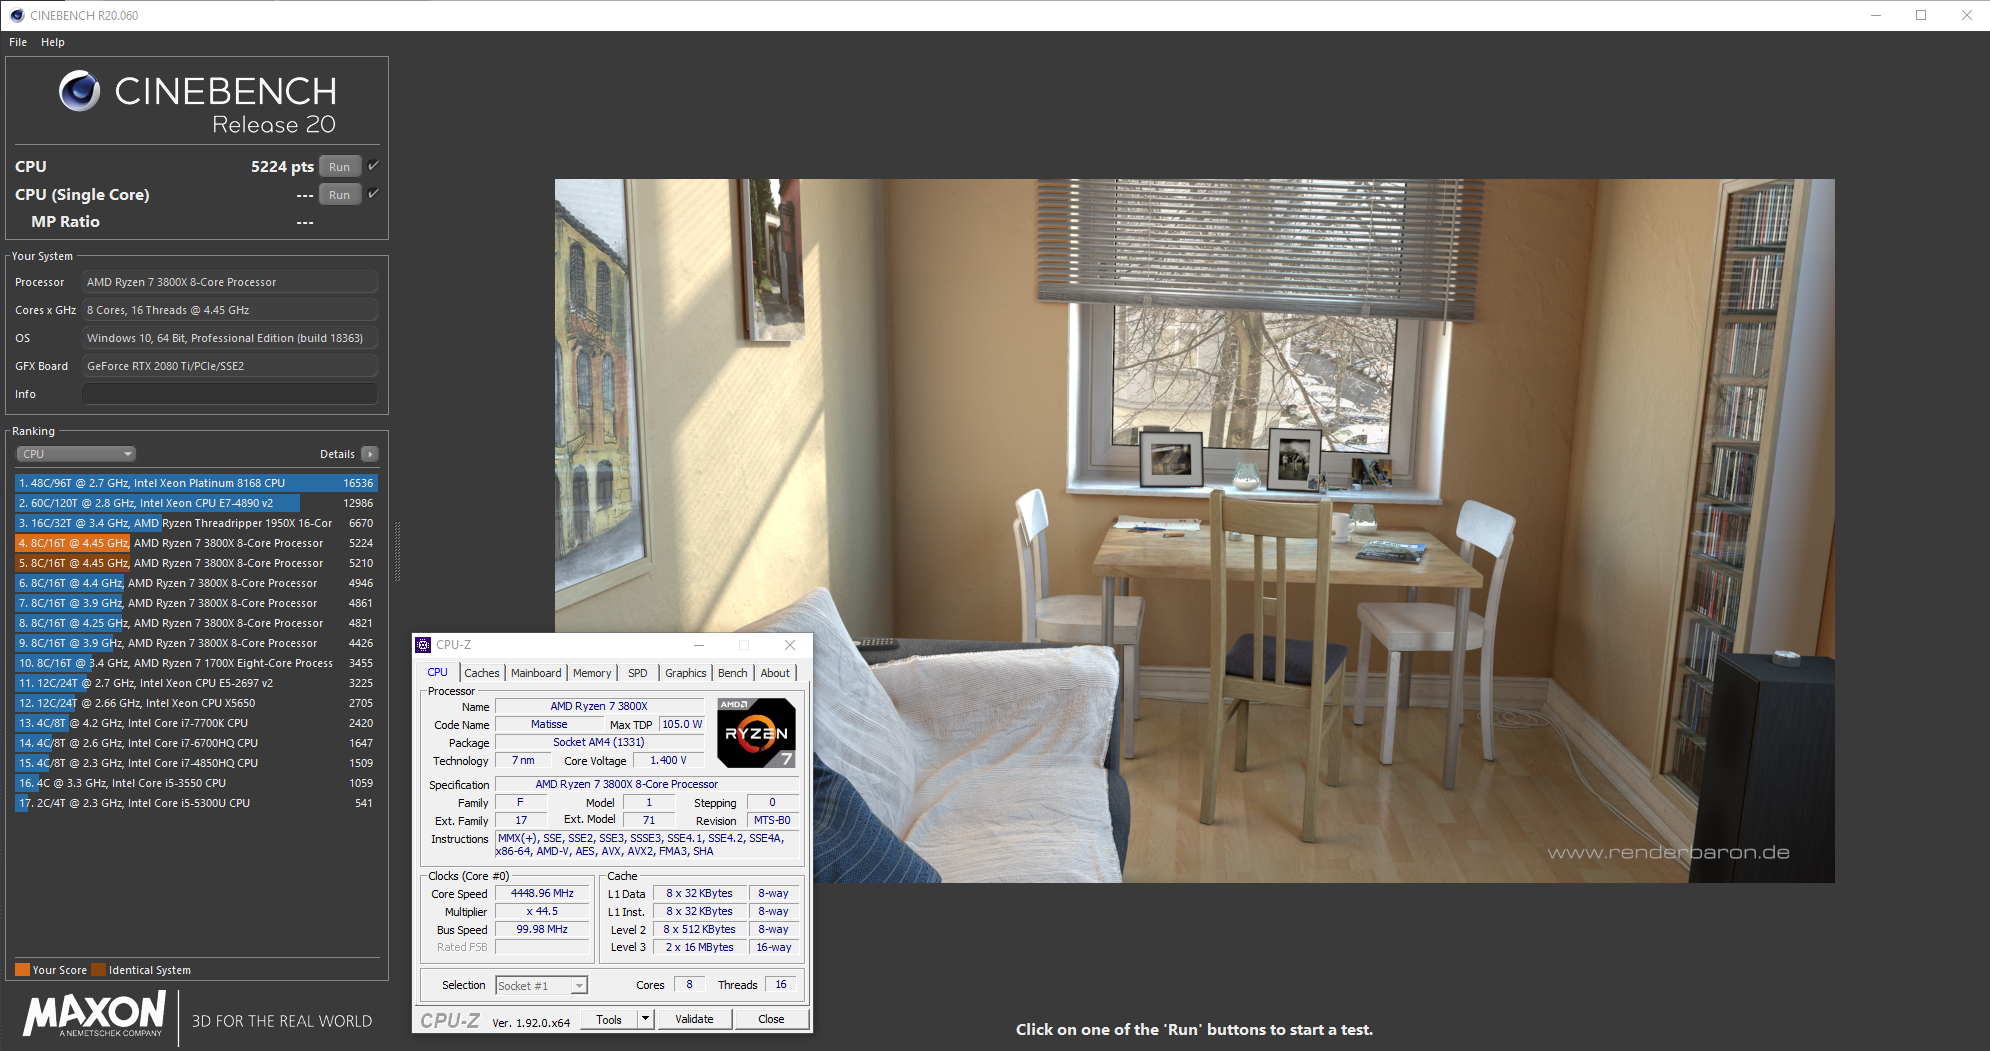Viewport: 1990px width, 1051px height.
Task: Select ranking row Intel Xeon CPU E5-2697 v2
Action: (197, 683)
